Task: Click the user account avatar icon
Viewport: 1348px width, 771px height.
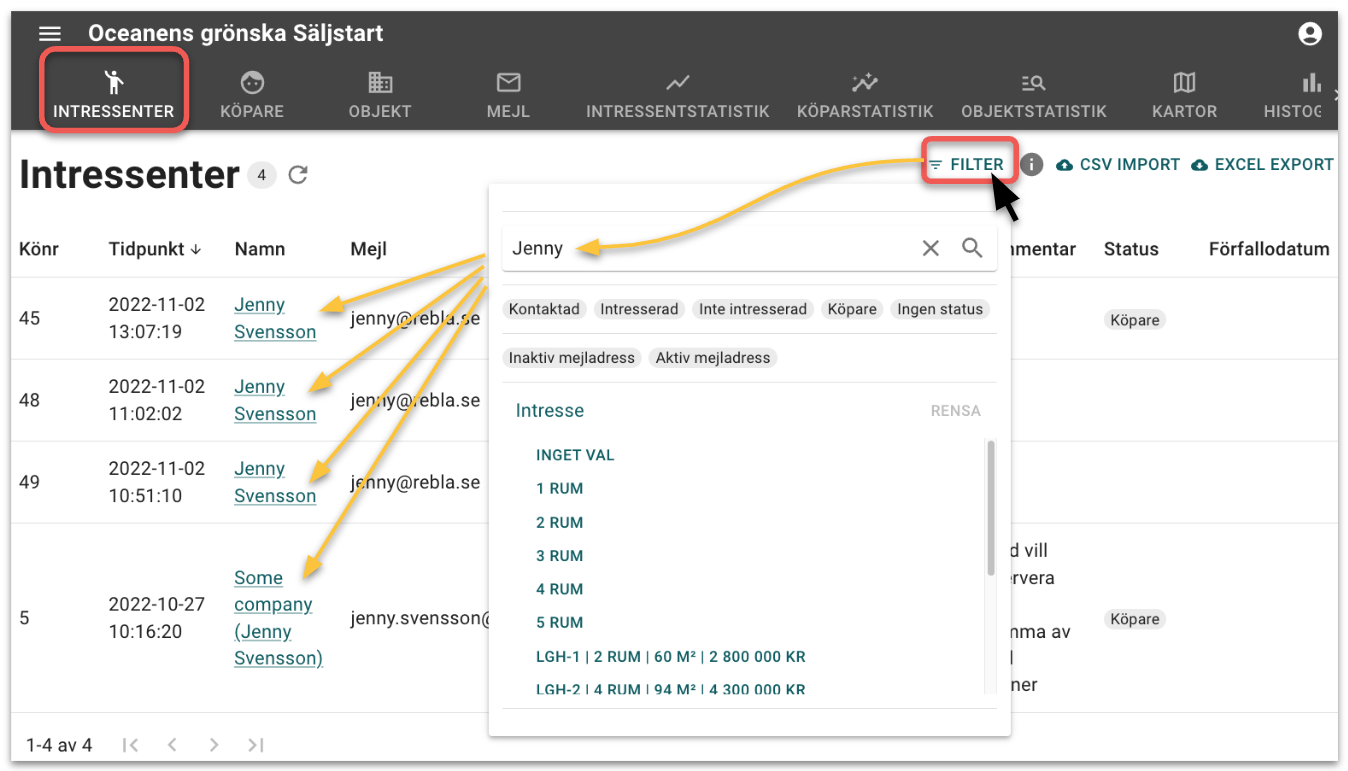Action: point(1309,34)
